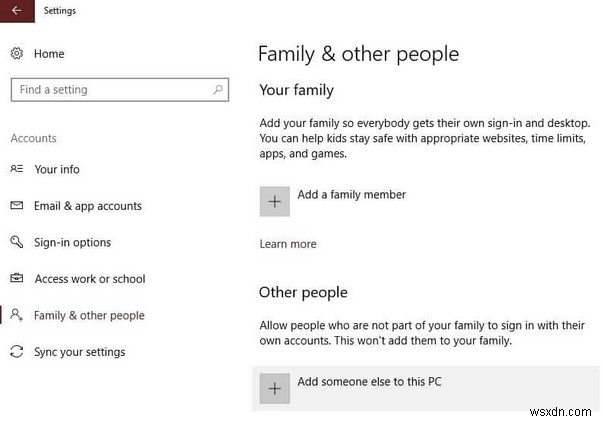Select Access work or school

pyautogui.click(x=90, y=279)
